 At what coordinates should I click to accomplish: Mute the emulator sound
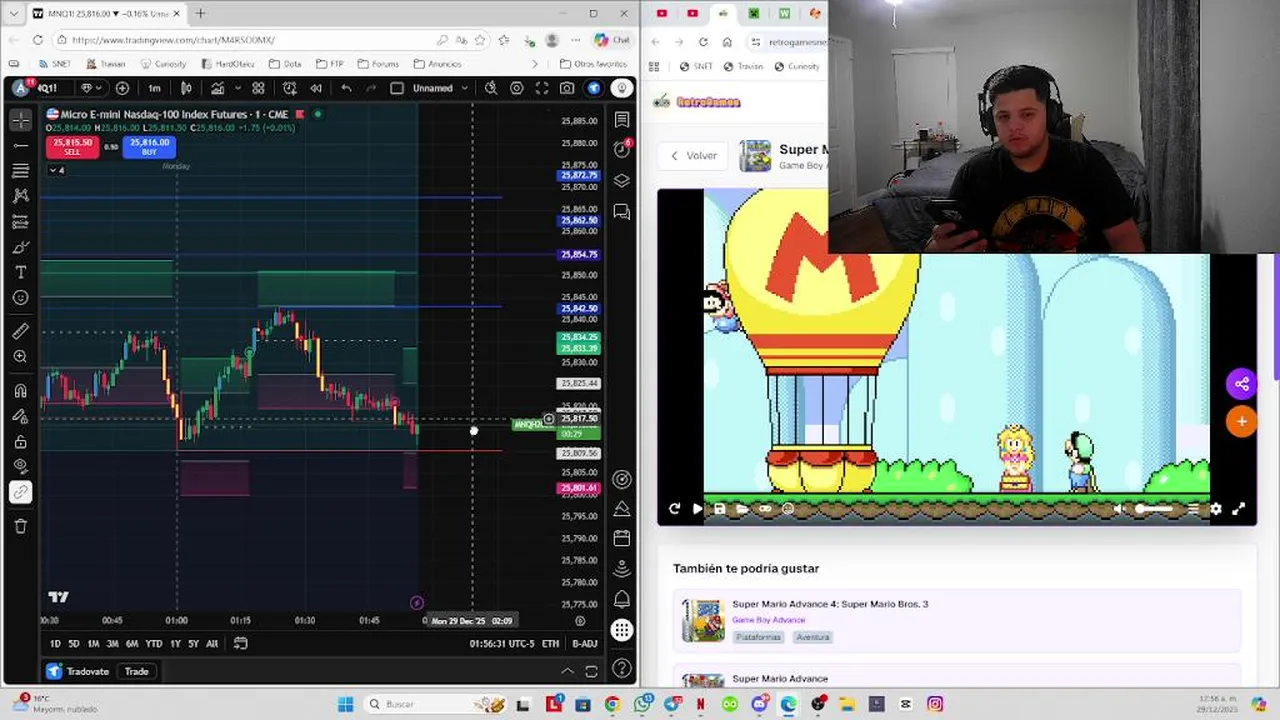click(x=1119, y=509)
